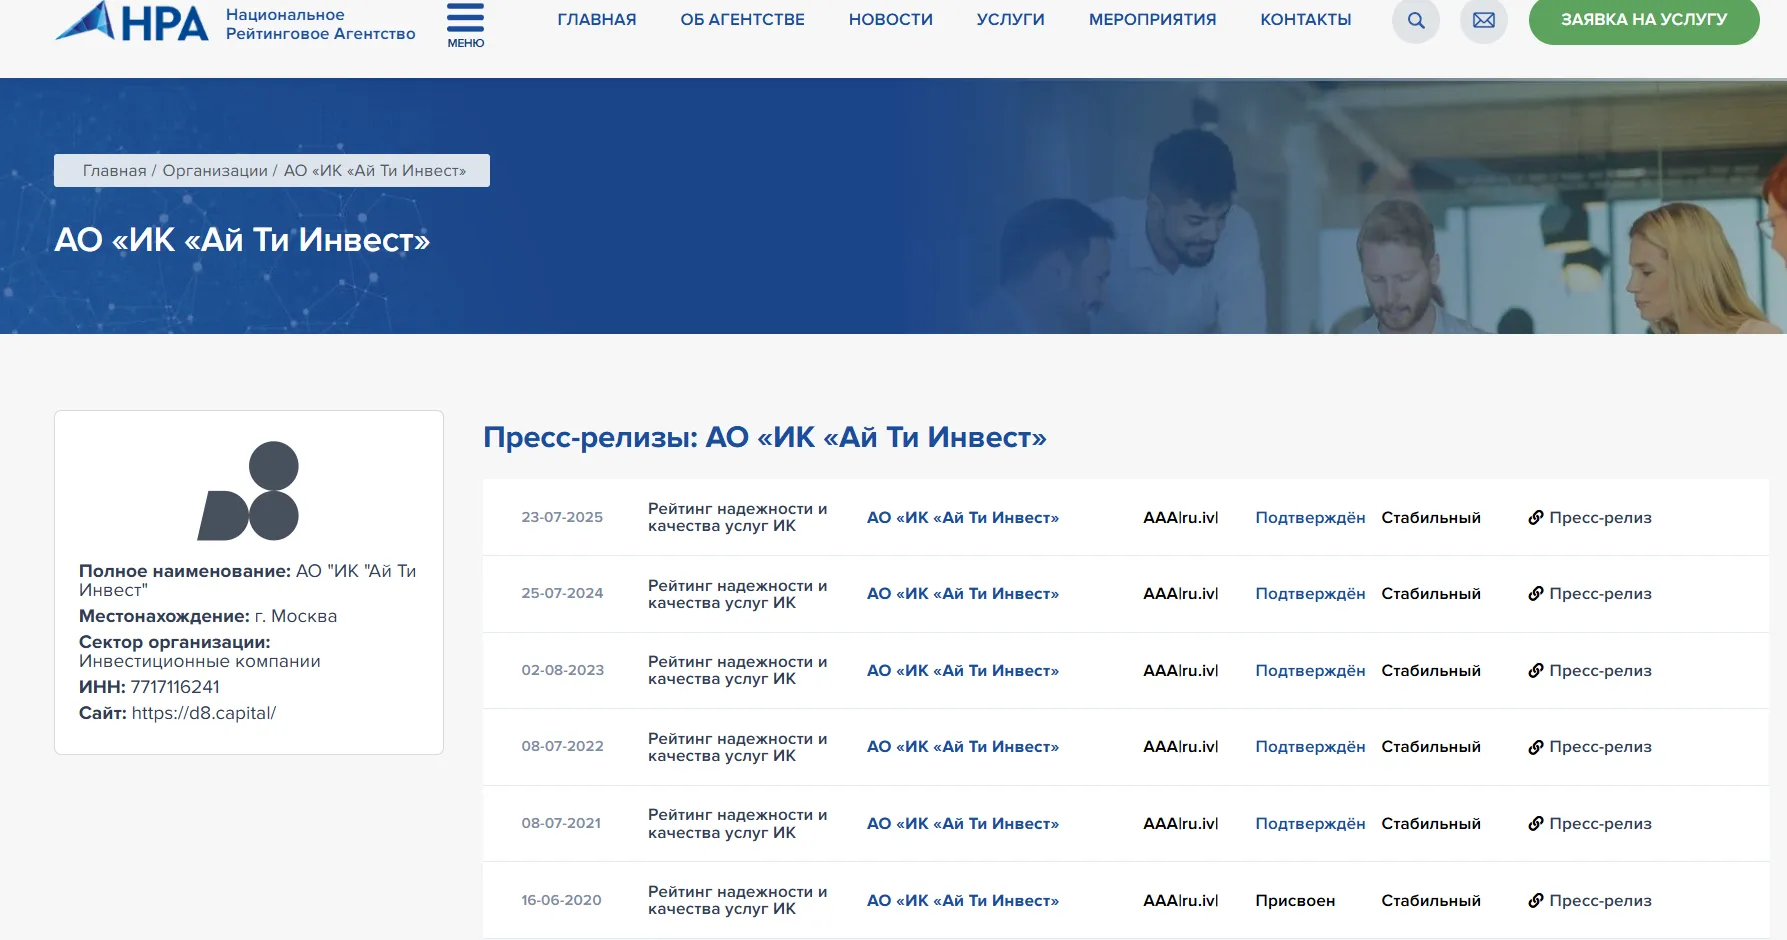Click the date 23-07-2025

pyautogui.click(x=562, y=517)
